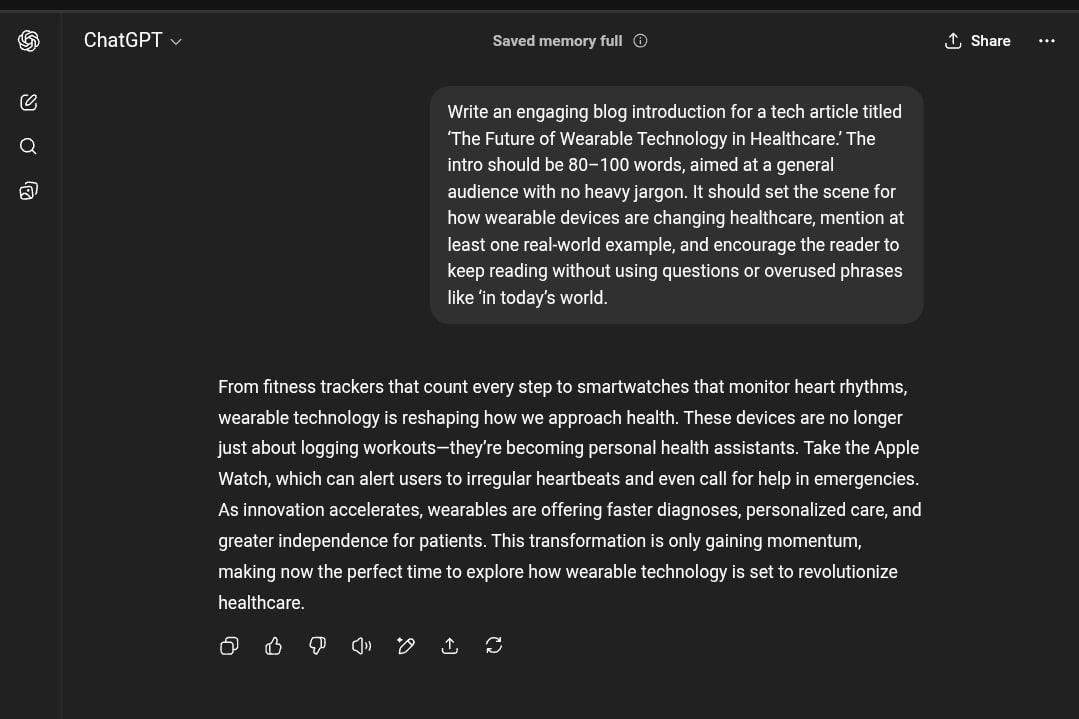Give the response a thumbs down

[x=317, y=645]
